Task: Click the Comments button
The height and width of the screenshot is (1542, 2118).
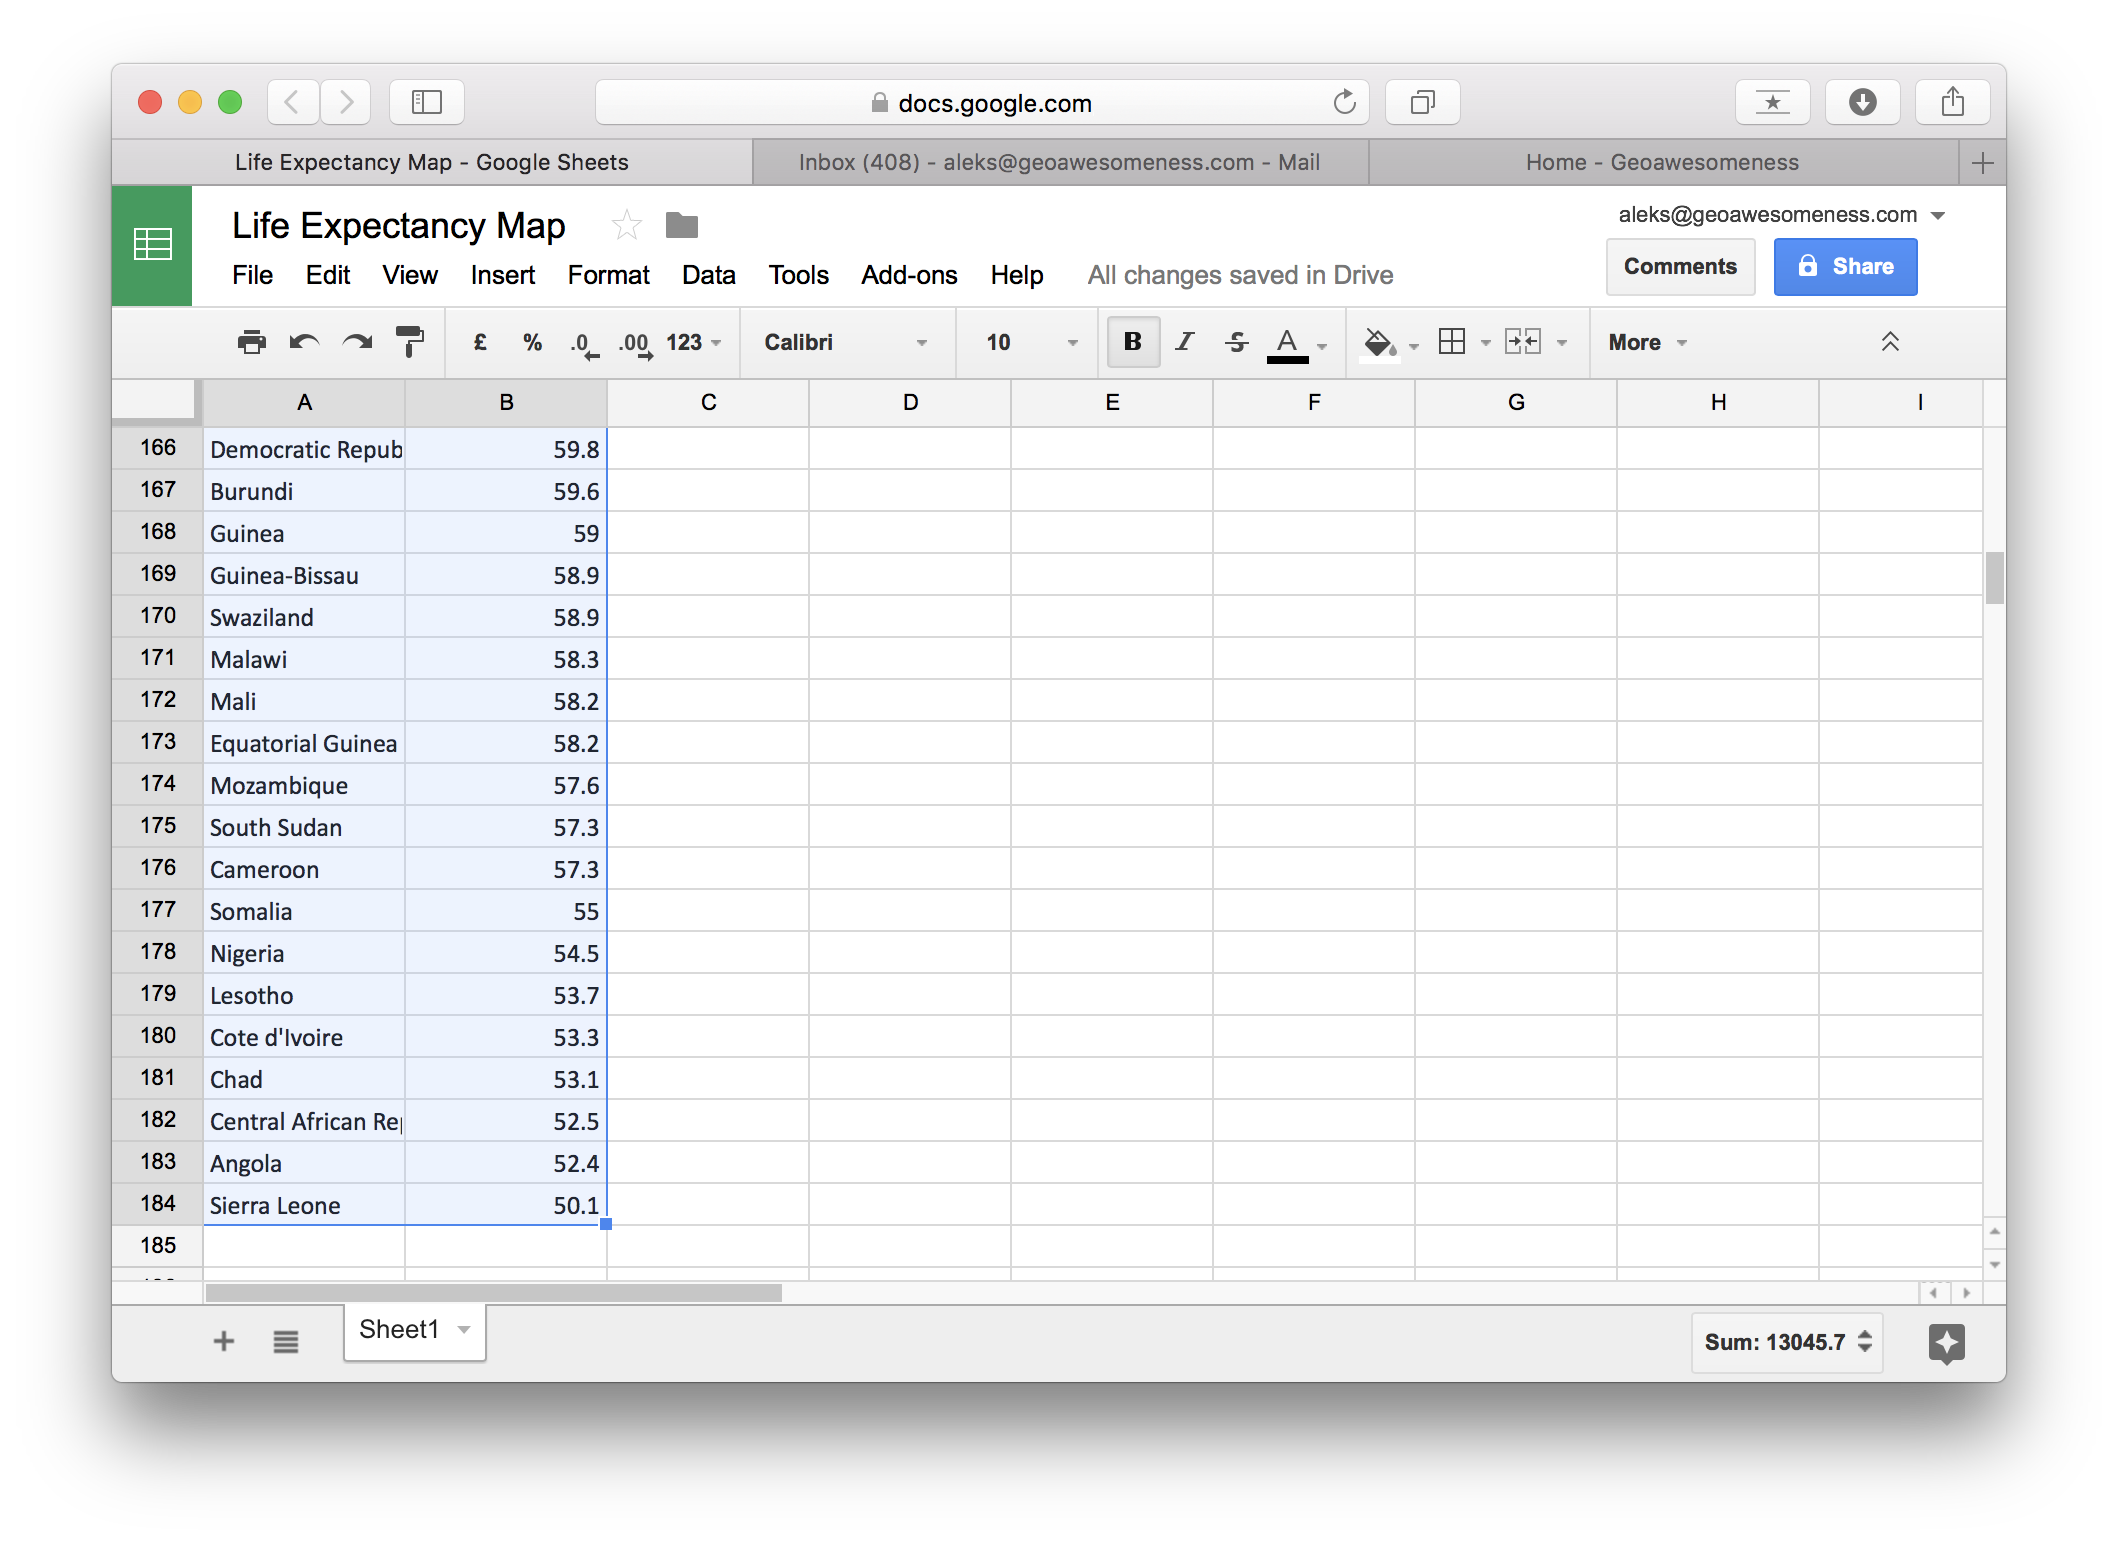Action: 1680,266
